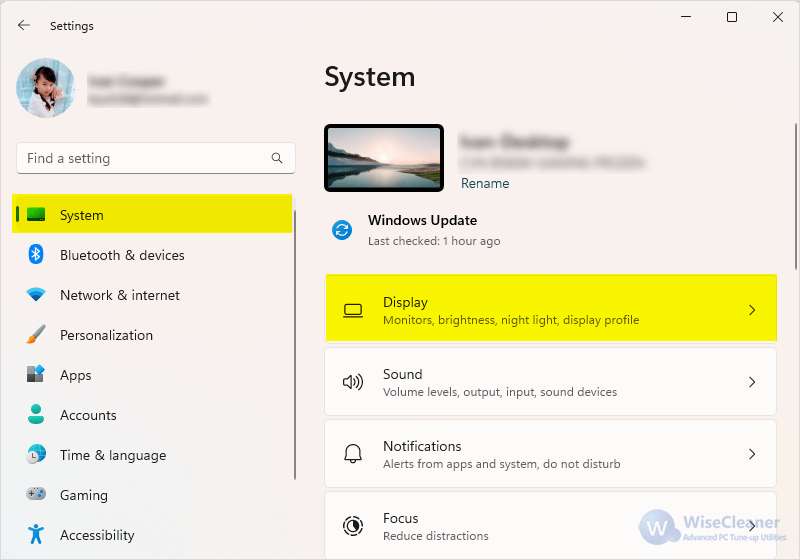Viewport: 800px width, 560px height.
Task: Open the Accessibility section
Action: click(x=153, y=535)
